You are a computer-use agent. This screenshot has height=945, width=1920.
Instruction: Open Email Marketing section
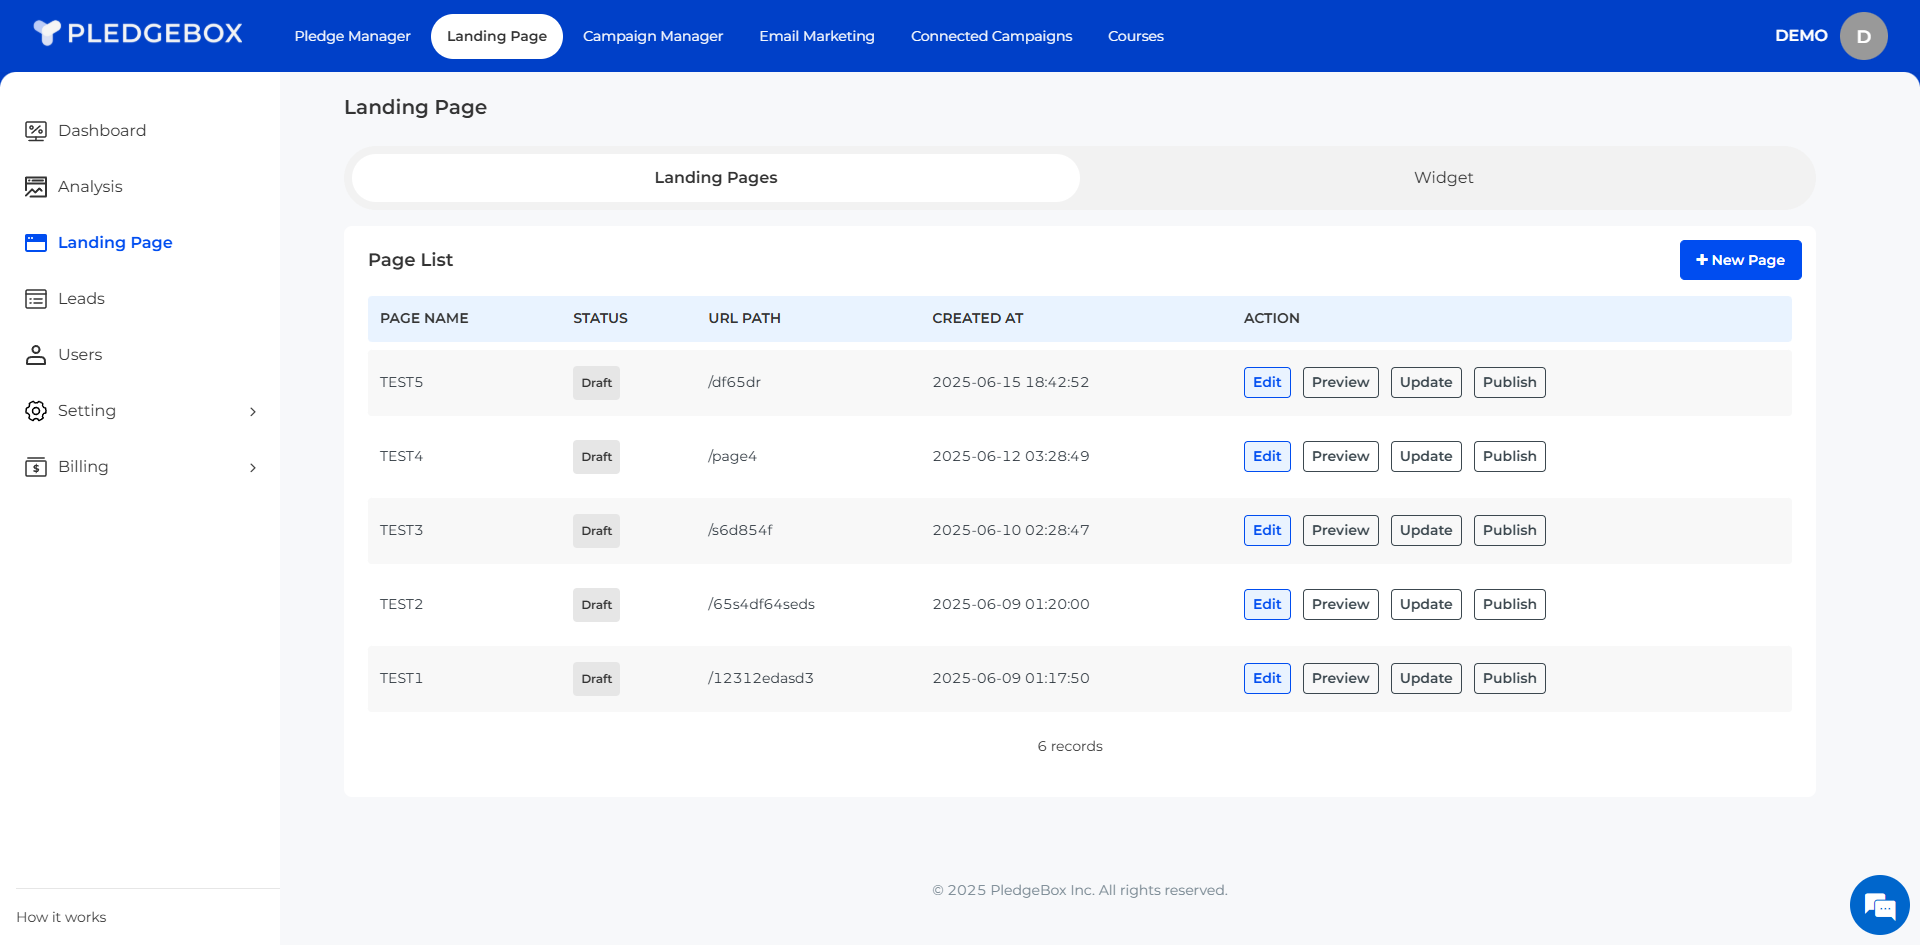[817, 36]
